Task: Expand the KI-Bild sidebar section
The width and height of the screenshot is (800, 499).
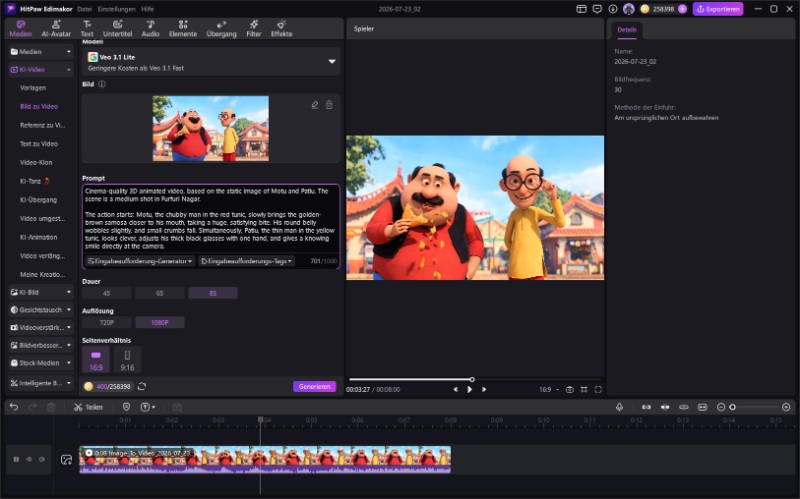Action: [41, 292]
